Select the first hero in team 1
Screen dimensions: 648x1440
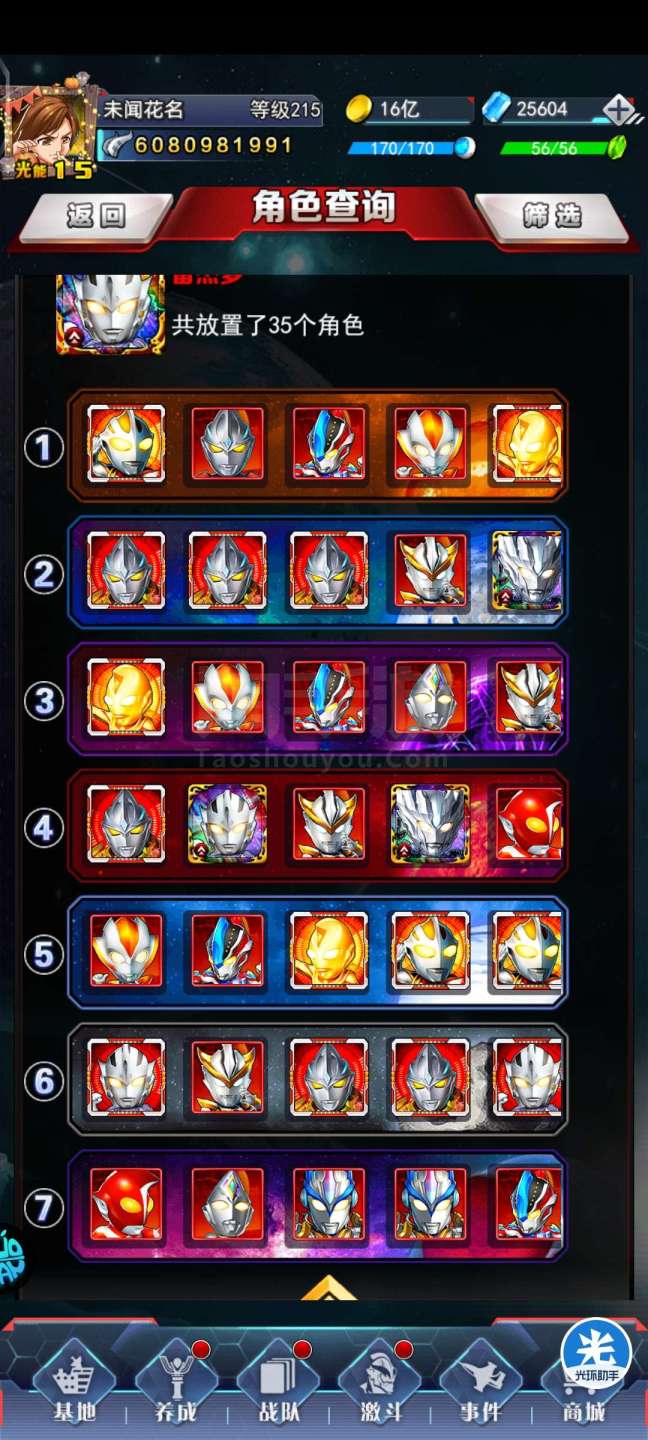[x=126, y=443]
